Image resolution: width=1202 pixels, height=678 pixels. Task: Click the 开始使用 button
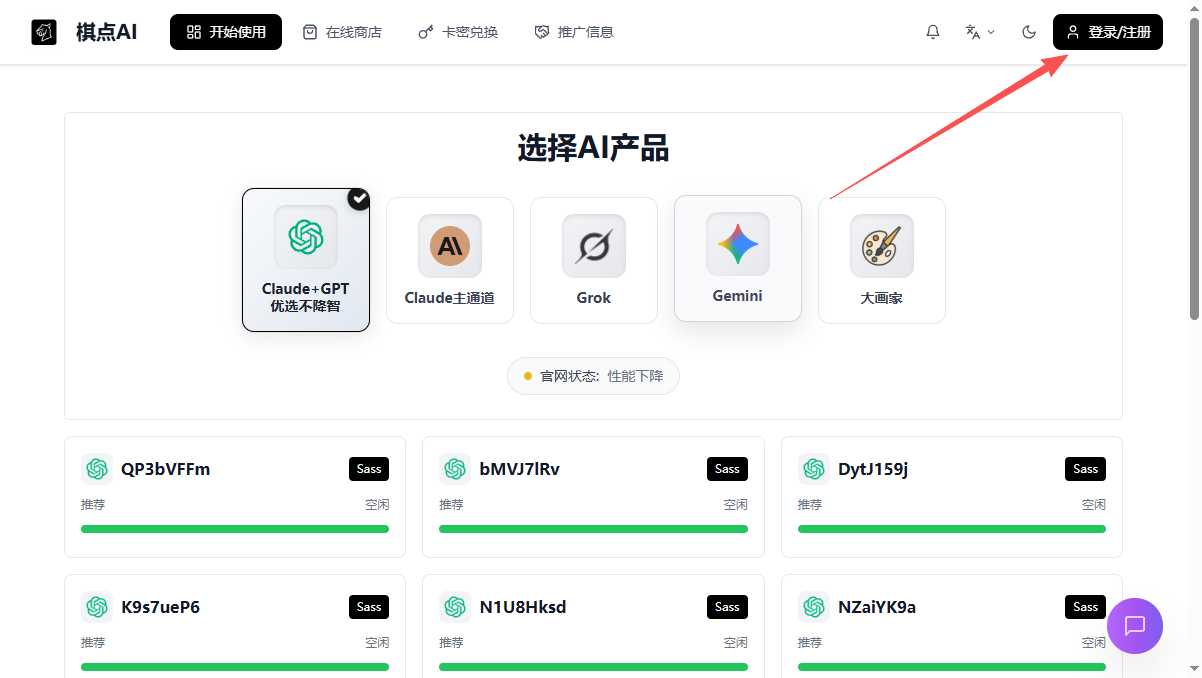(x=225, y=31)
